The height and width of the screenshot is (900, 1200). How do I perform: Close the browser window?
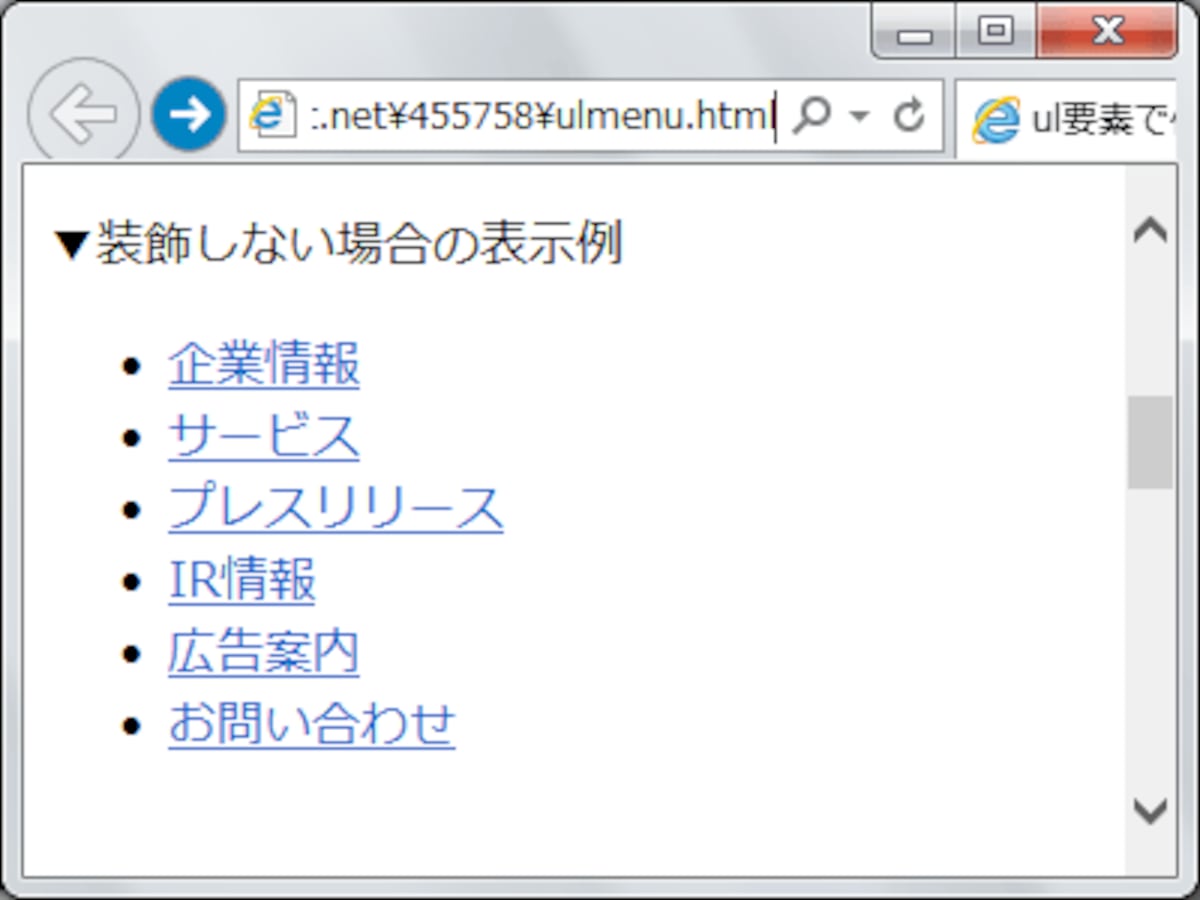pyautogui.click(x=1106, y=32)
